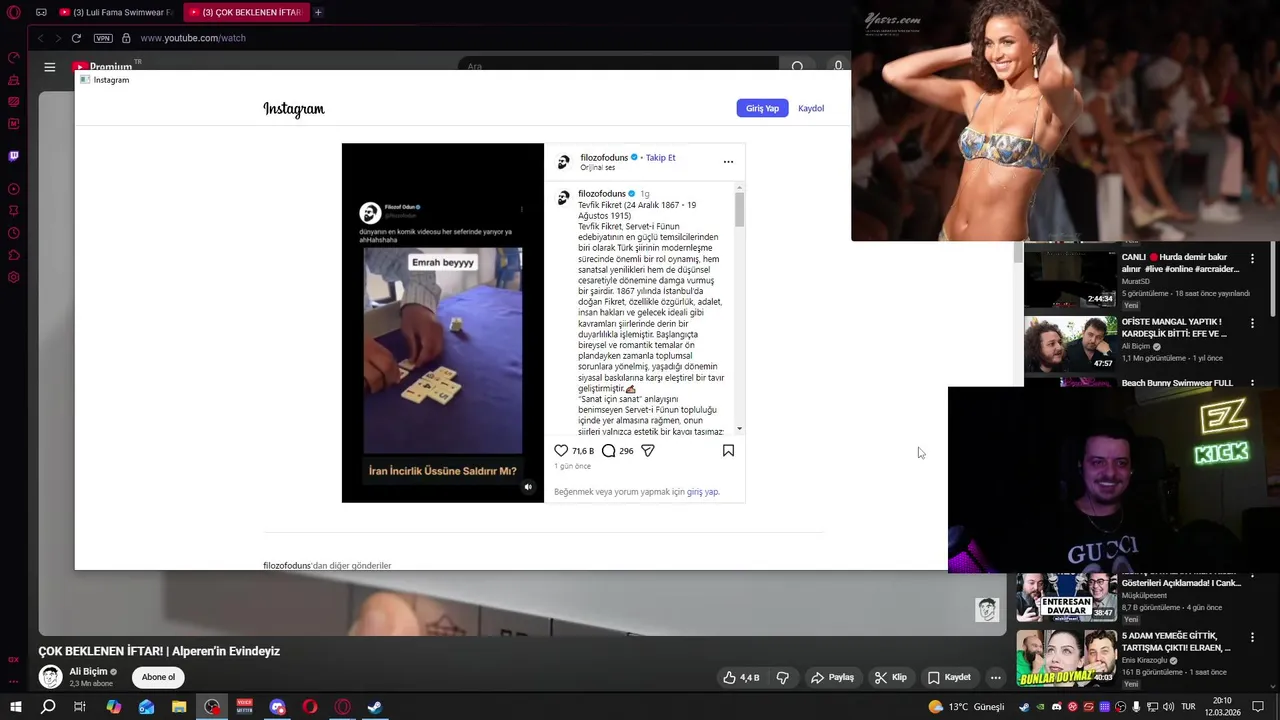Play the BUNLAR DOYMAZ video thumbnail
Screen dimensions: 1280x720
tap(1066, 657)
